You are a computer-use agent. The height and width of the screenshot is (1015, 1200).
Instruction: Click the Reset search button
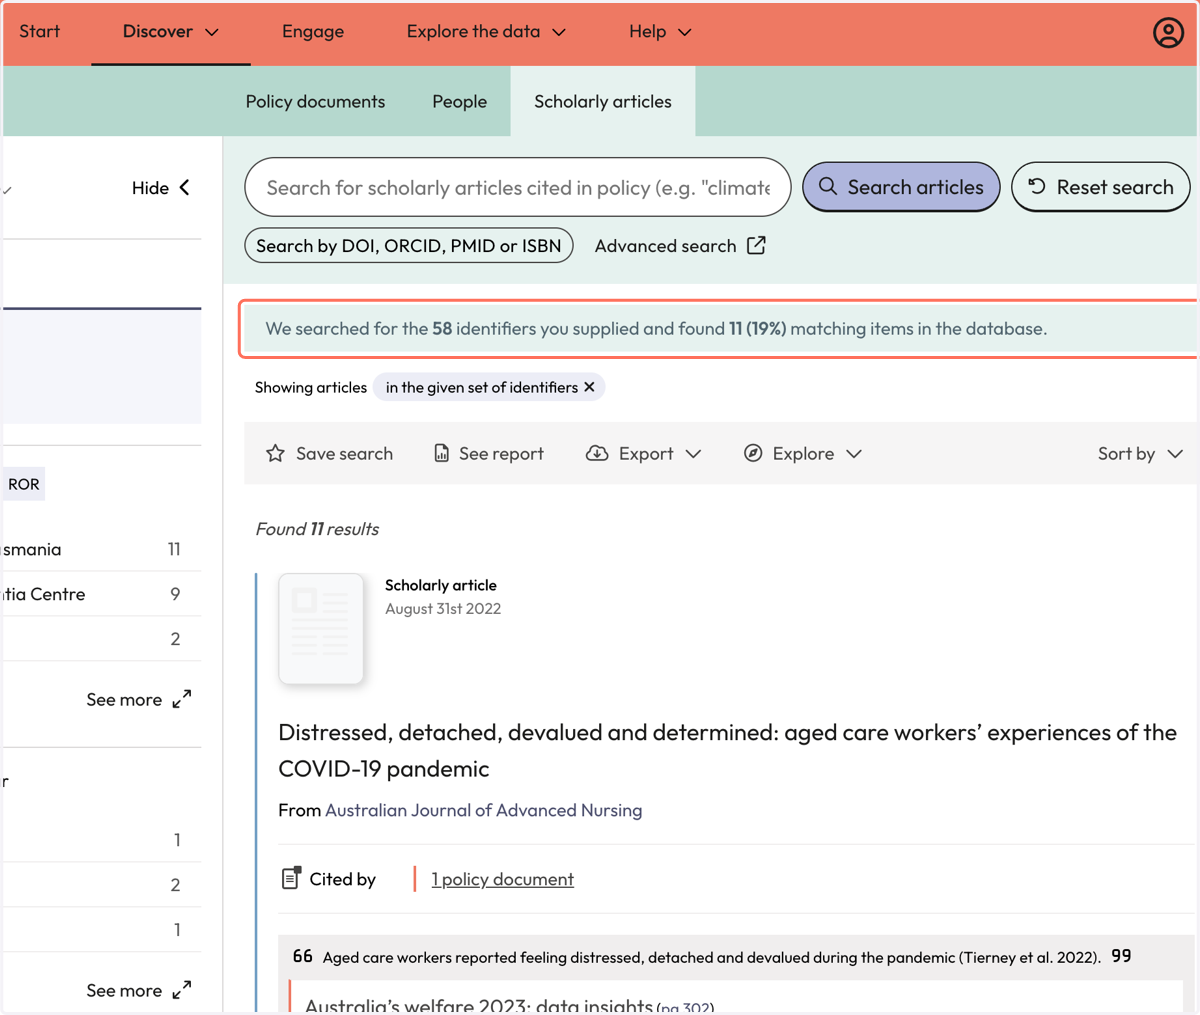1100,187
